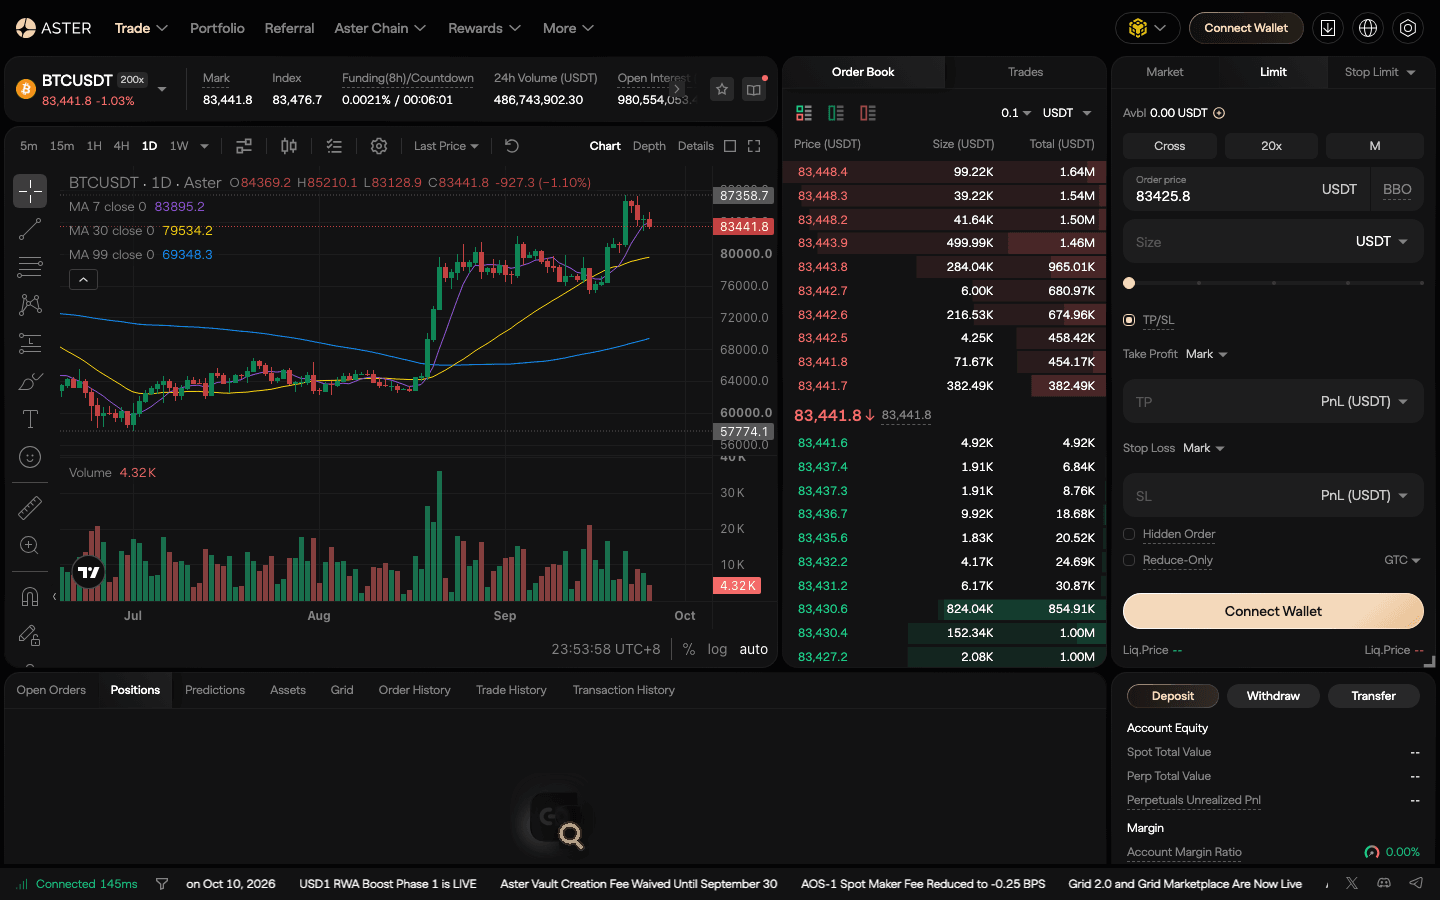Toggle log scale on chart
1440x900 pixels.
pyautogui.click(x=717, y=649)
